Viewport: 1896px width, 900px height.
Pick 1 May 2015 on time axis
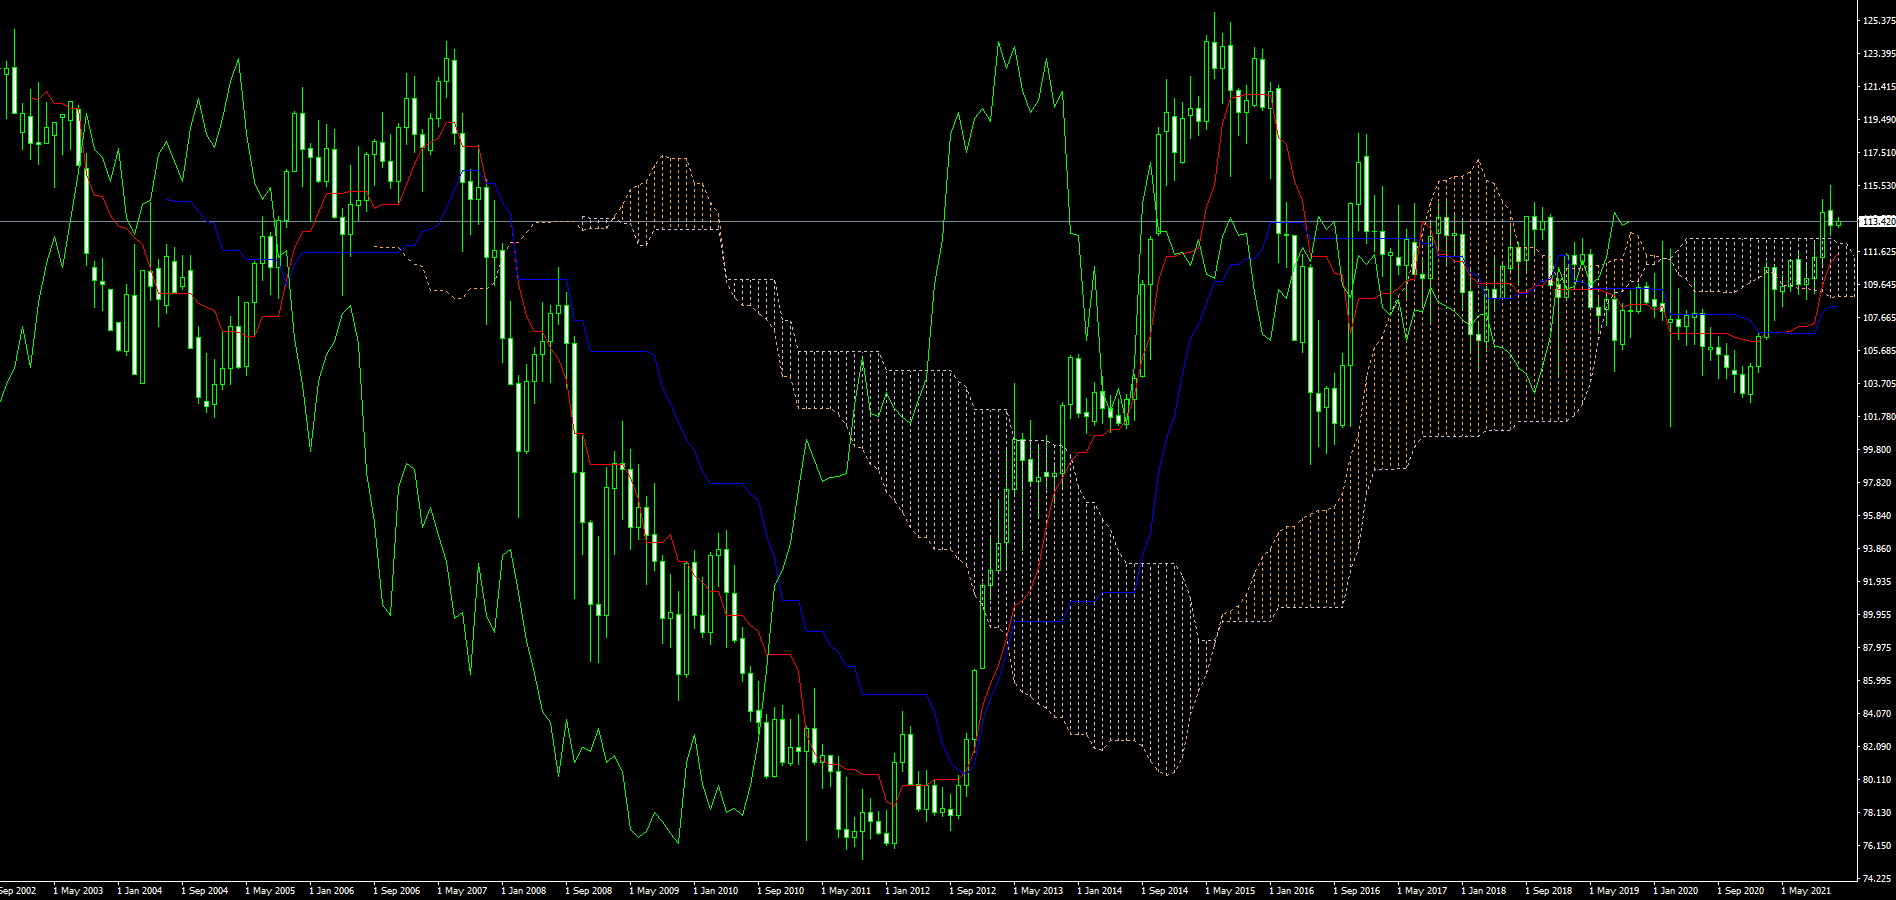click(1229, 890)
